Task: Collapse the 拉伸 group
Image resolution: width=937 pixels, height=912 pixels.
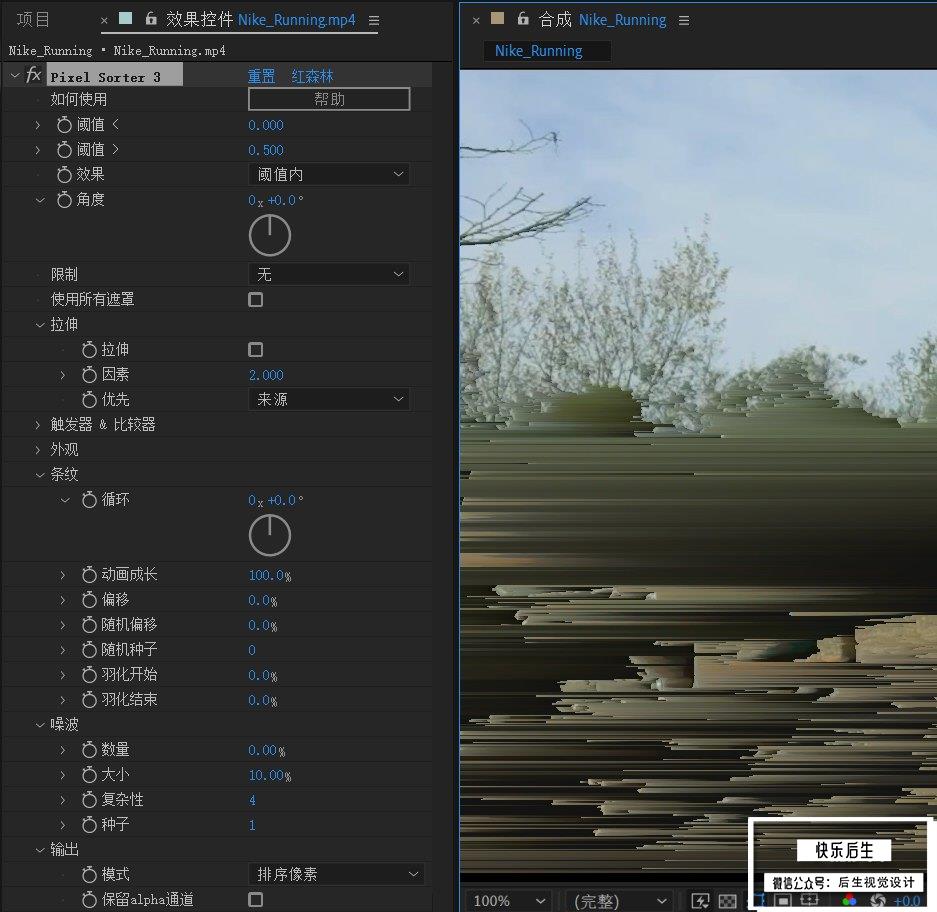Action: [x=39, y=325]
